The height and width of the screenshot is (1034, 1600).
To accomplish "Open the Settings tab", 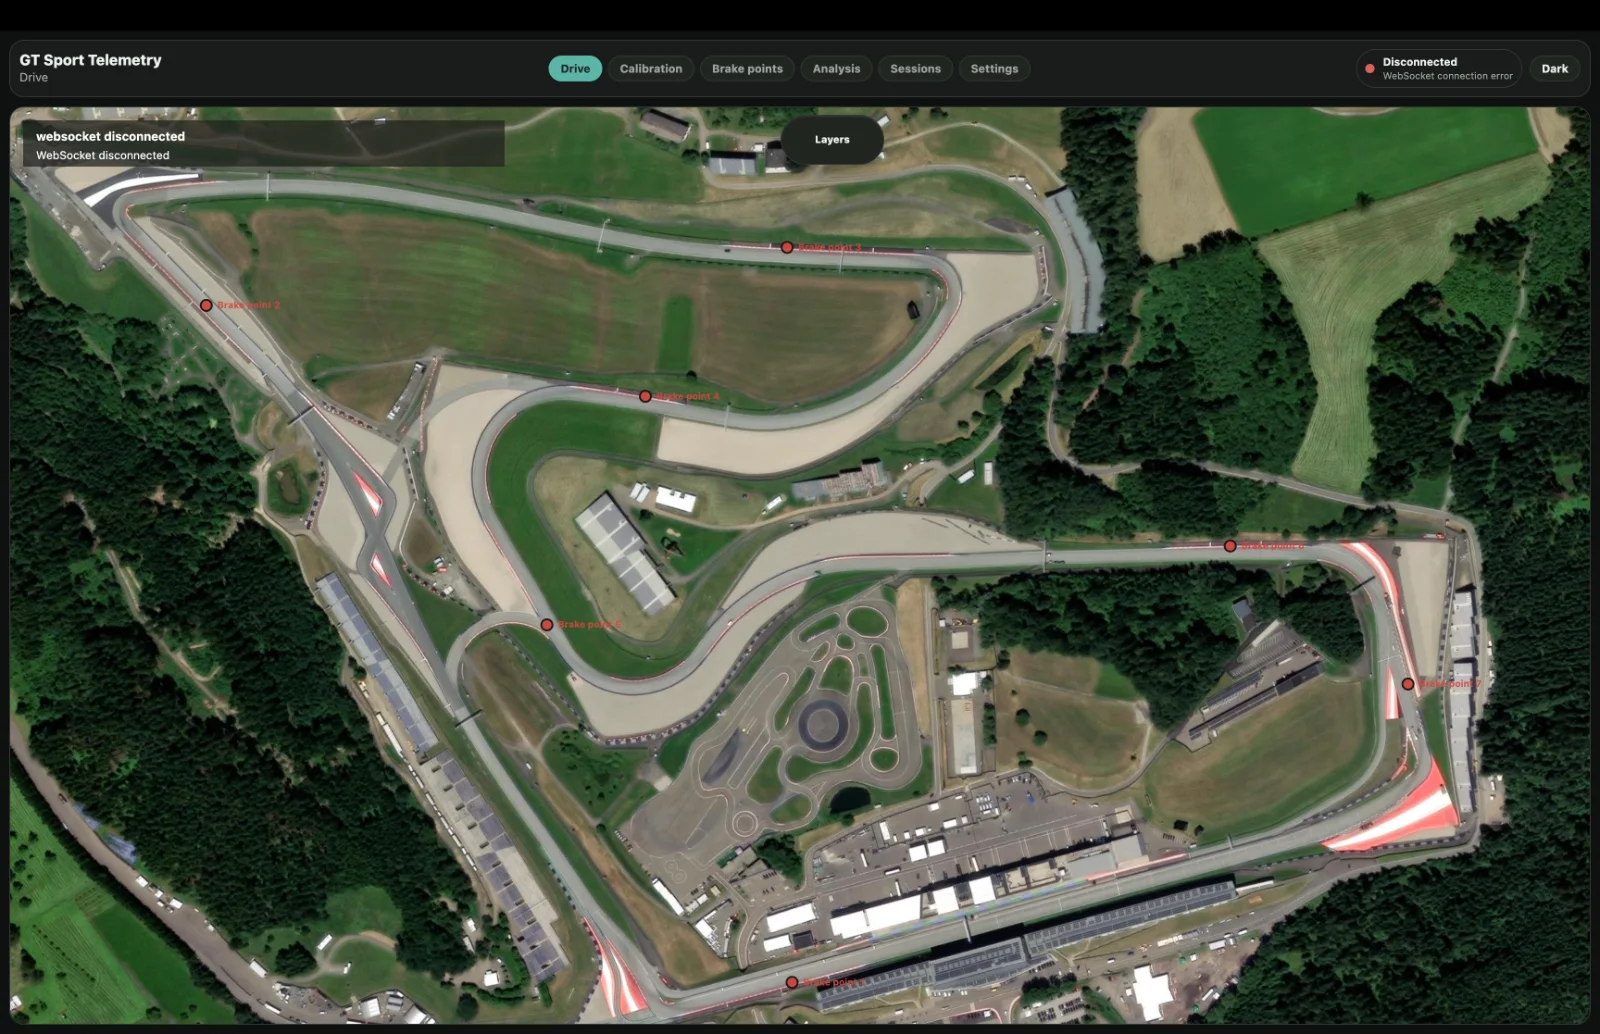I will (994, 69).
